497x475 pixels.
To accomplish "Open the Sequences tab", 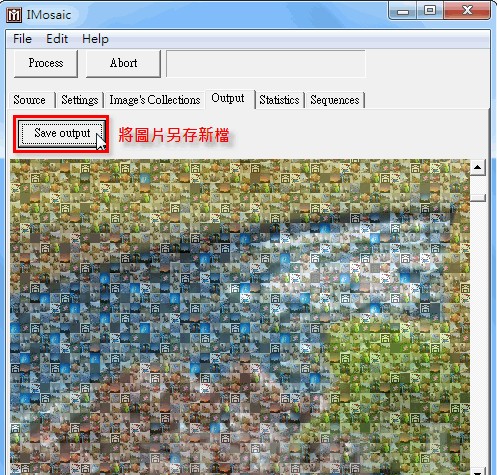I will tap(335, 100).
